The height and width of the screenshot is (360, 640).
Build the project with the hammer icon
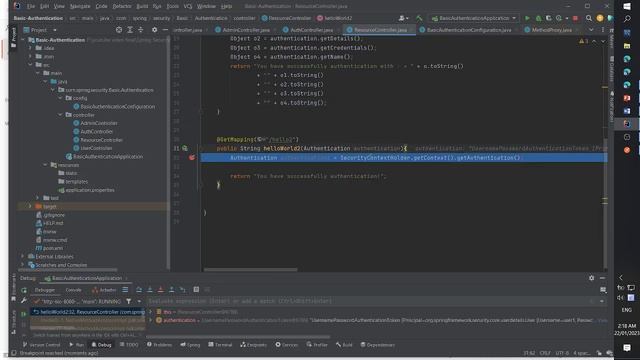pos(419,18)
